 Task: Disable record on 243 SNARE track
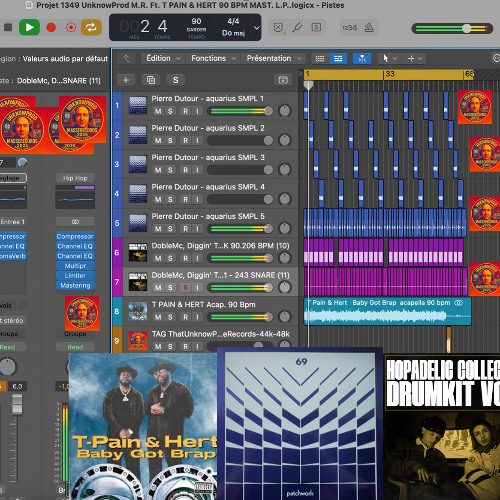pyautogui.click(x=185, y=287)
